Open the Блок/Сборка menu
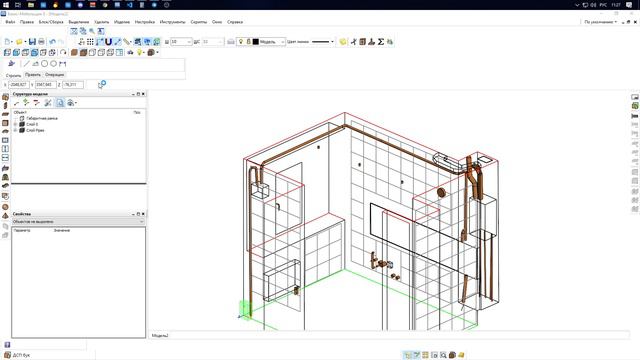The height and width of the screenshot is (360, 640). tap(51, 22)
